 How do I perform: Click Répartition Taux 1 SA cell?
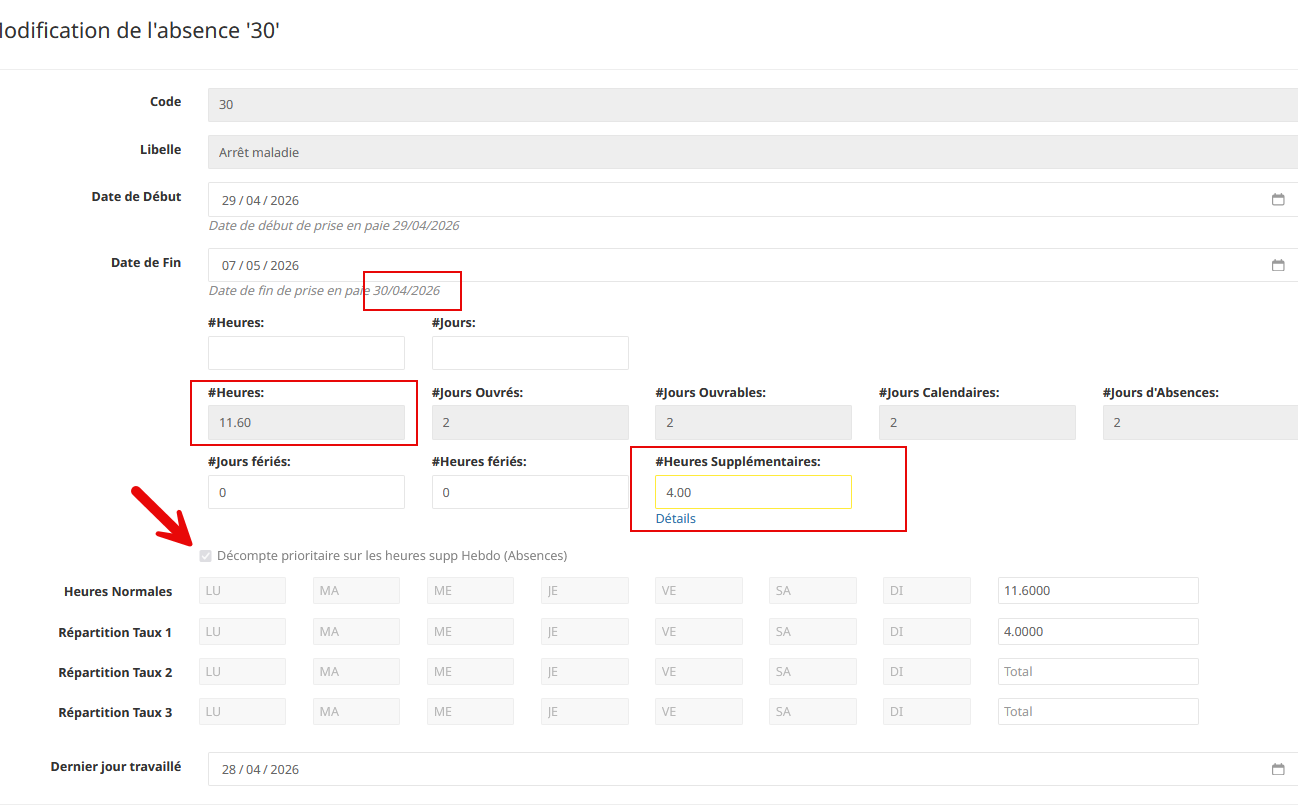point(813,632)
